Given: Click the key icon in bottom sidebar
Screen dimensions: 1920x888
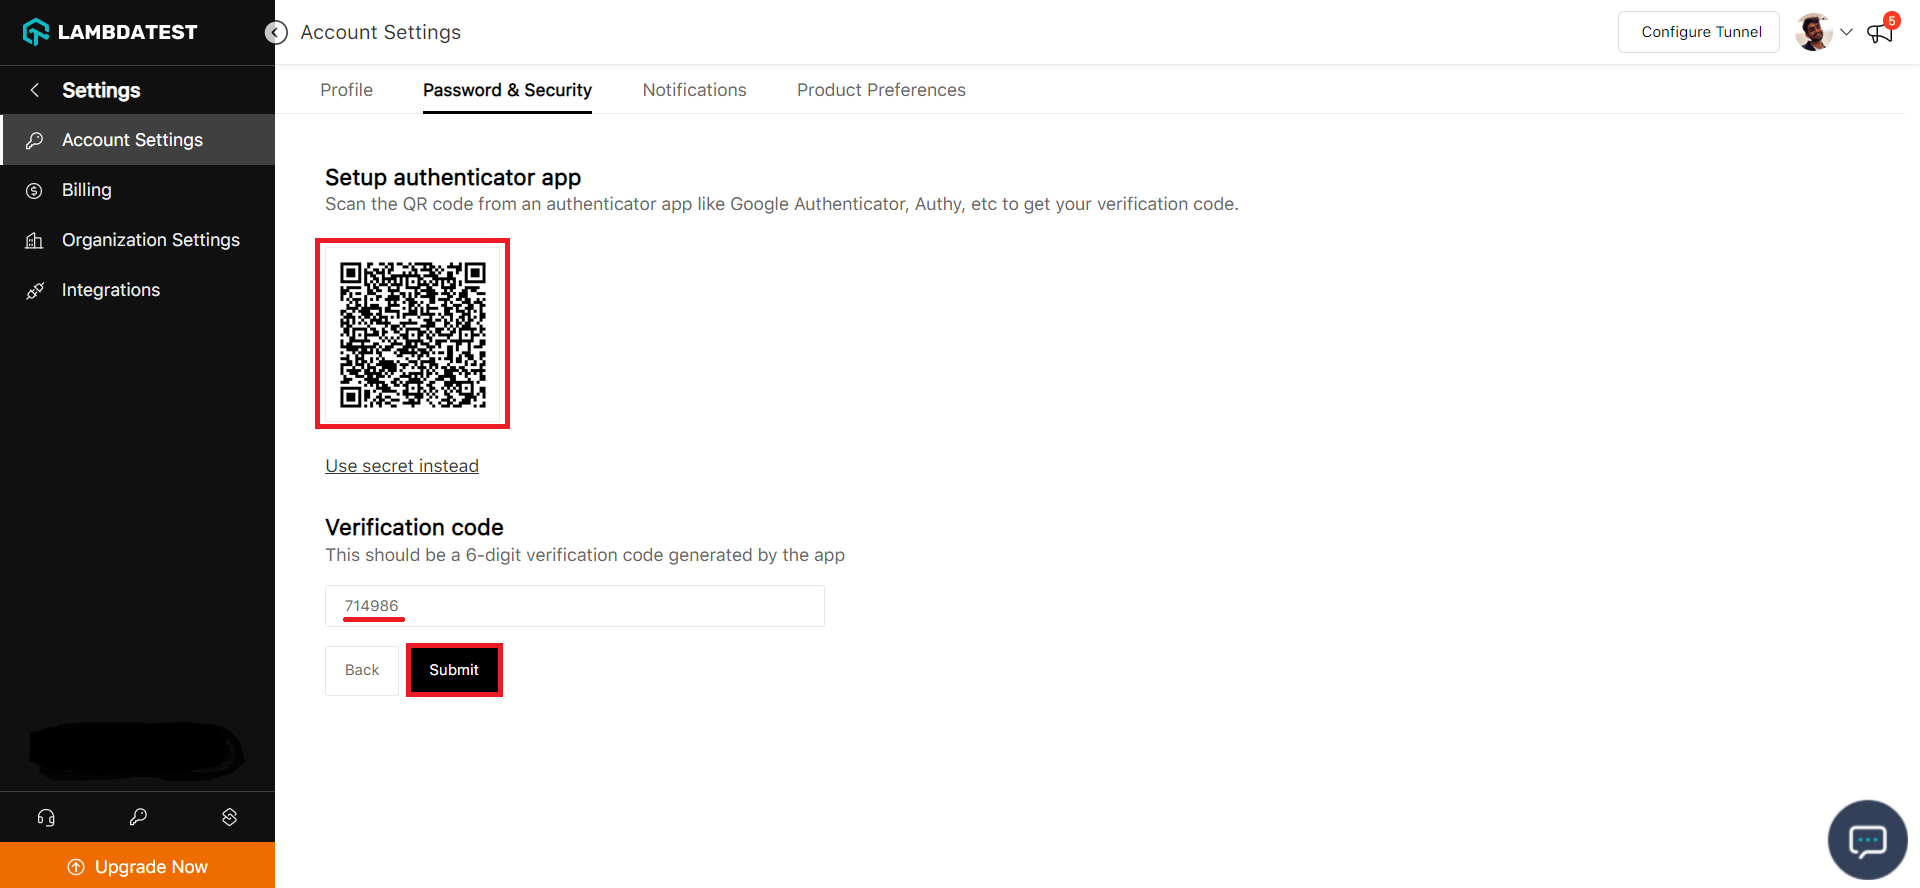Looking at the screenshot, I should click(x=138, y=817).
